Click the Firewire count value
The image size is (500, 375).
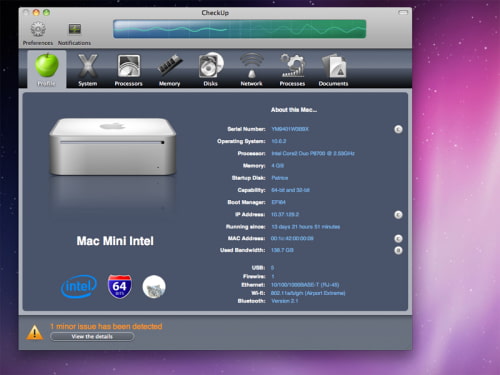click(x=273, y=276)
